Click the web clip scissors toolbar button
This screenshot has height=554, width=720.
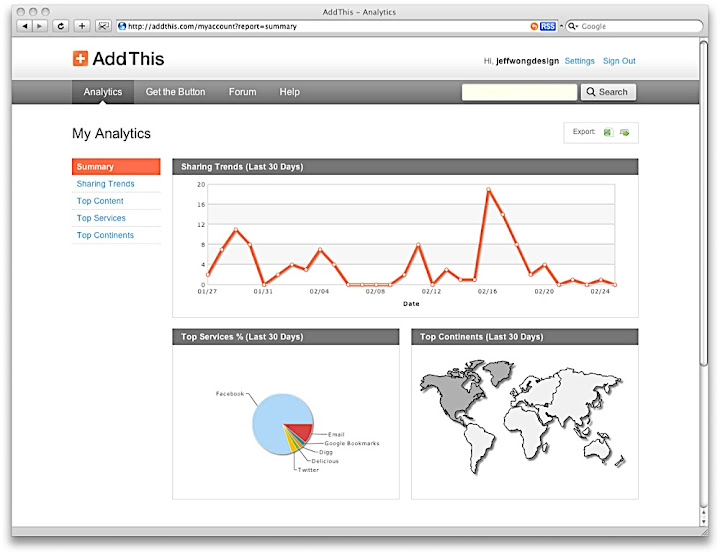[x=103, y=26]
